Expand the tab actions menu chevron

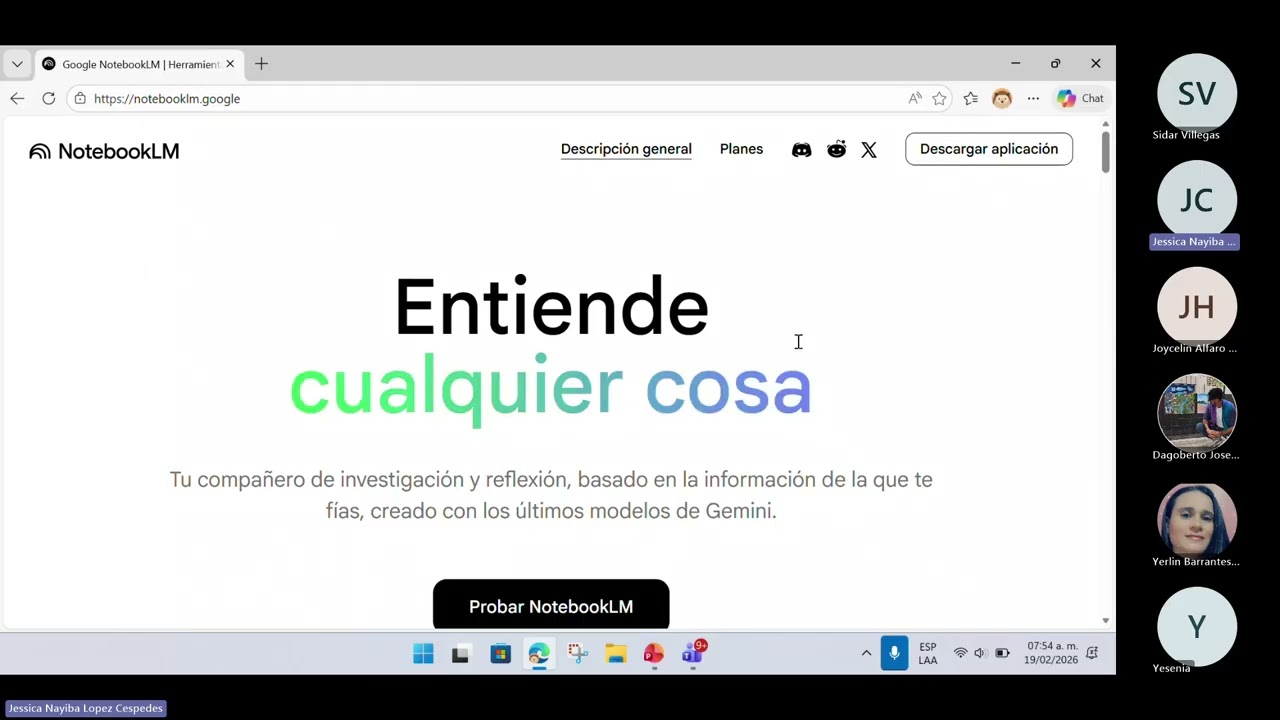[17, 64]
